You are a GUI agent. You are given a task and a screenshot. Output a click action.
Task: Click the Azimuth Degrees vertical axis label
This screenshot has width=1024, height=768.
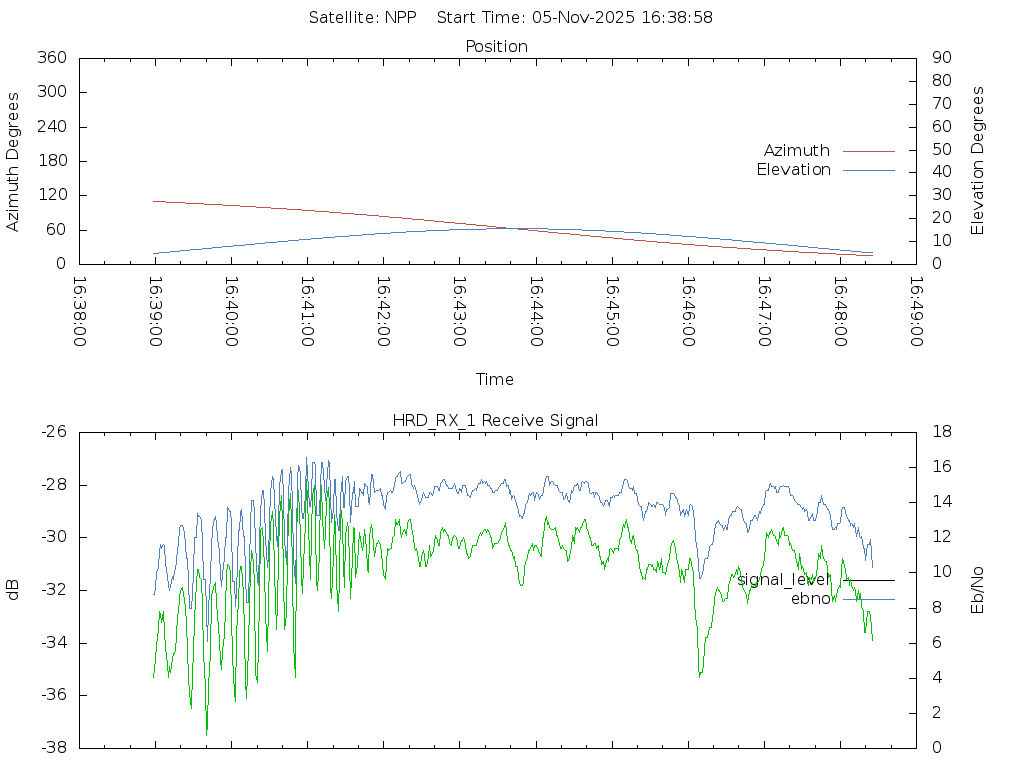pos(14,161)
